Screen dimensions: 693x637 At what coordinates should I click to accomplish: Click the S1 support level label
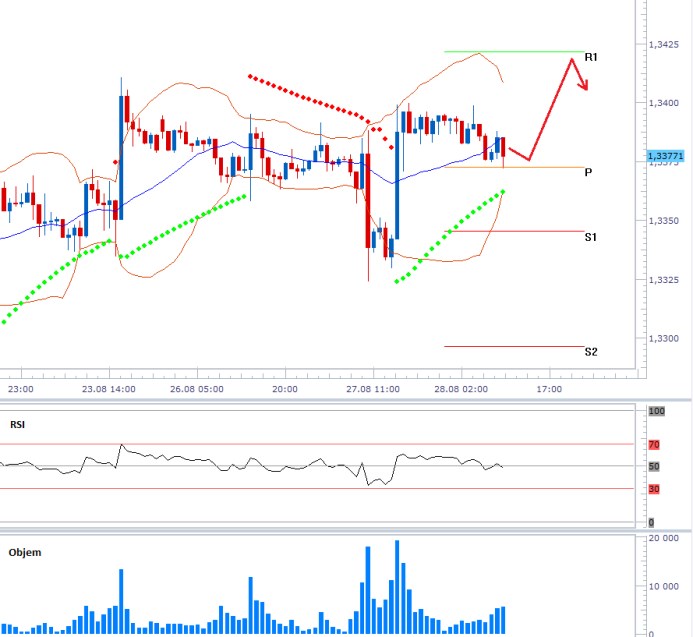tap(591, 237)
